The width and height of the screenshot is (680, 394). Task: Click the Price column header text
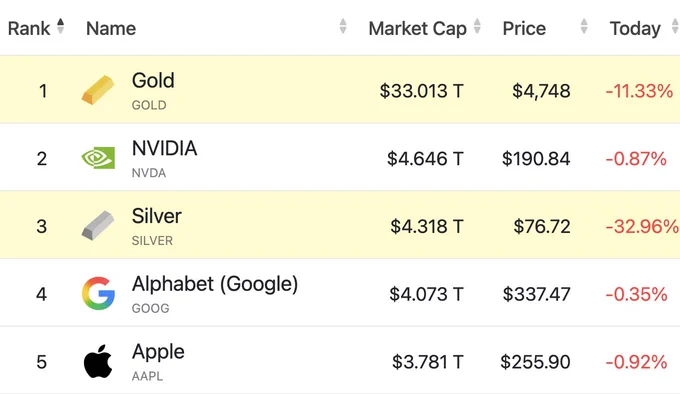coord(524,29)
